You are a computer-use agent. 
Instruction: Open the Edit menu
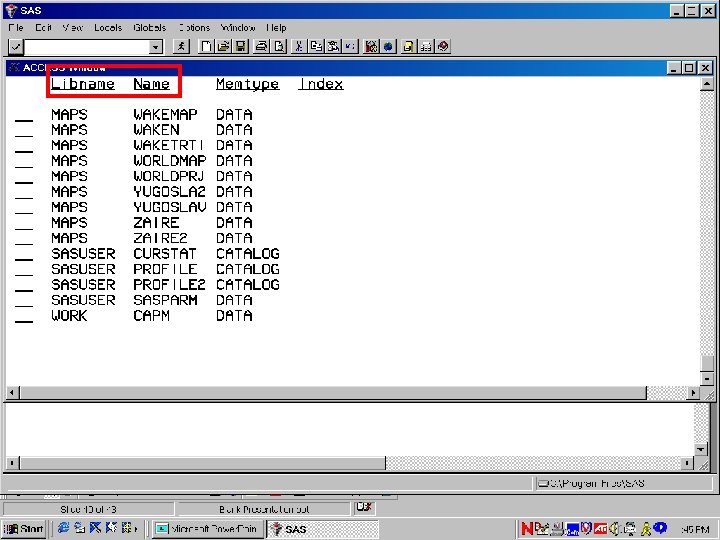click(44, 28)
